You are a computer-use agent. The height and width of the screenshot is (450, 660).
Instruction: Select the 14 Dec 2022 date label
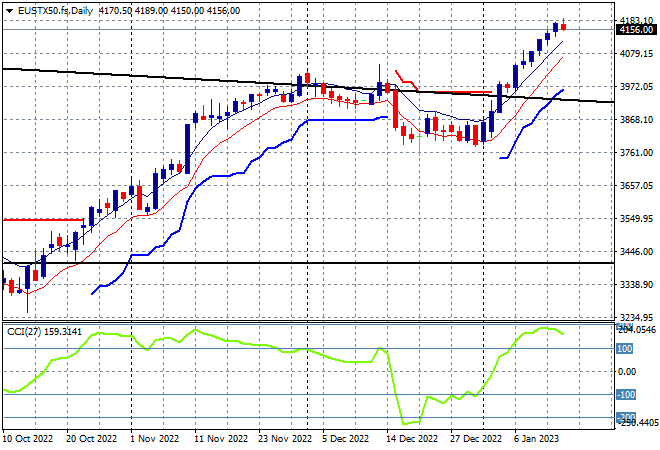(412, 439)
